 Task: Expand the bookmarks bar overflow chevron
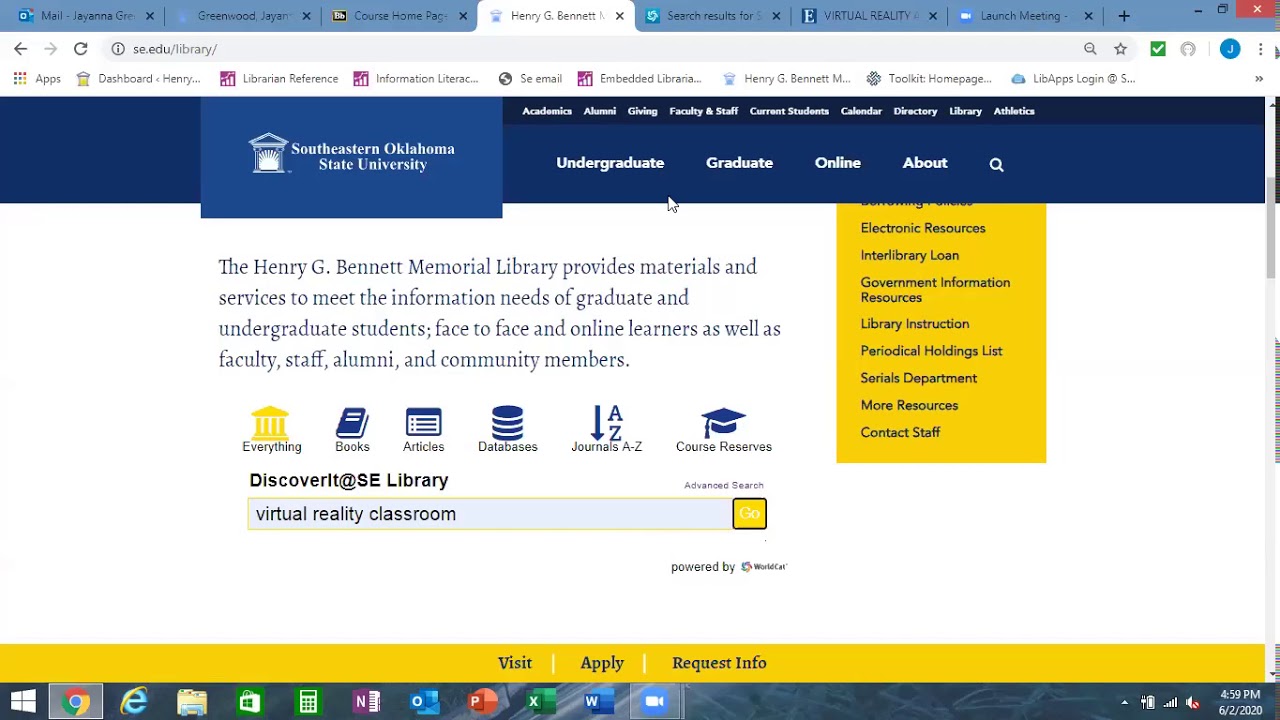coord(1258,78)
